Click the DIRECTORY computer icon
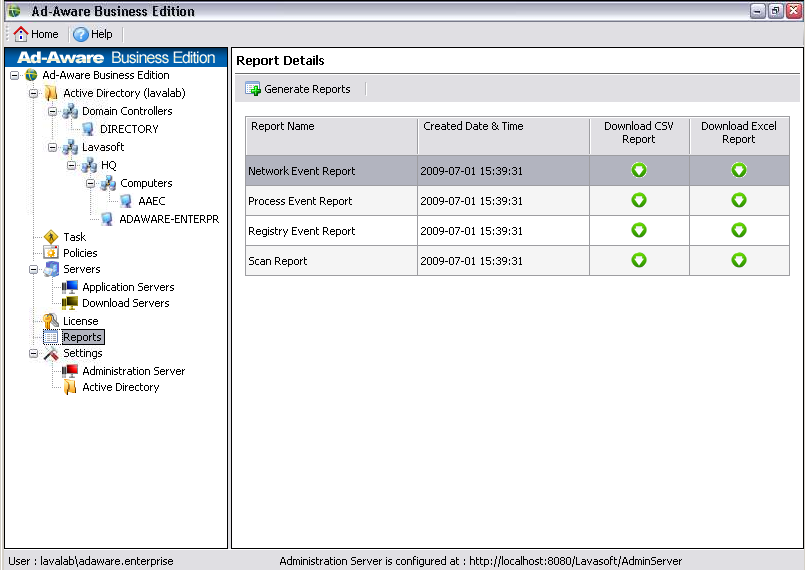805x570 pixels. pyautogui.click(x=88, y=129)
